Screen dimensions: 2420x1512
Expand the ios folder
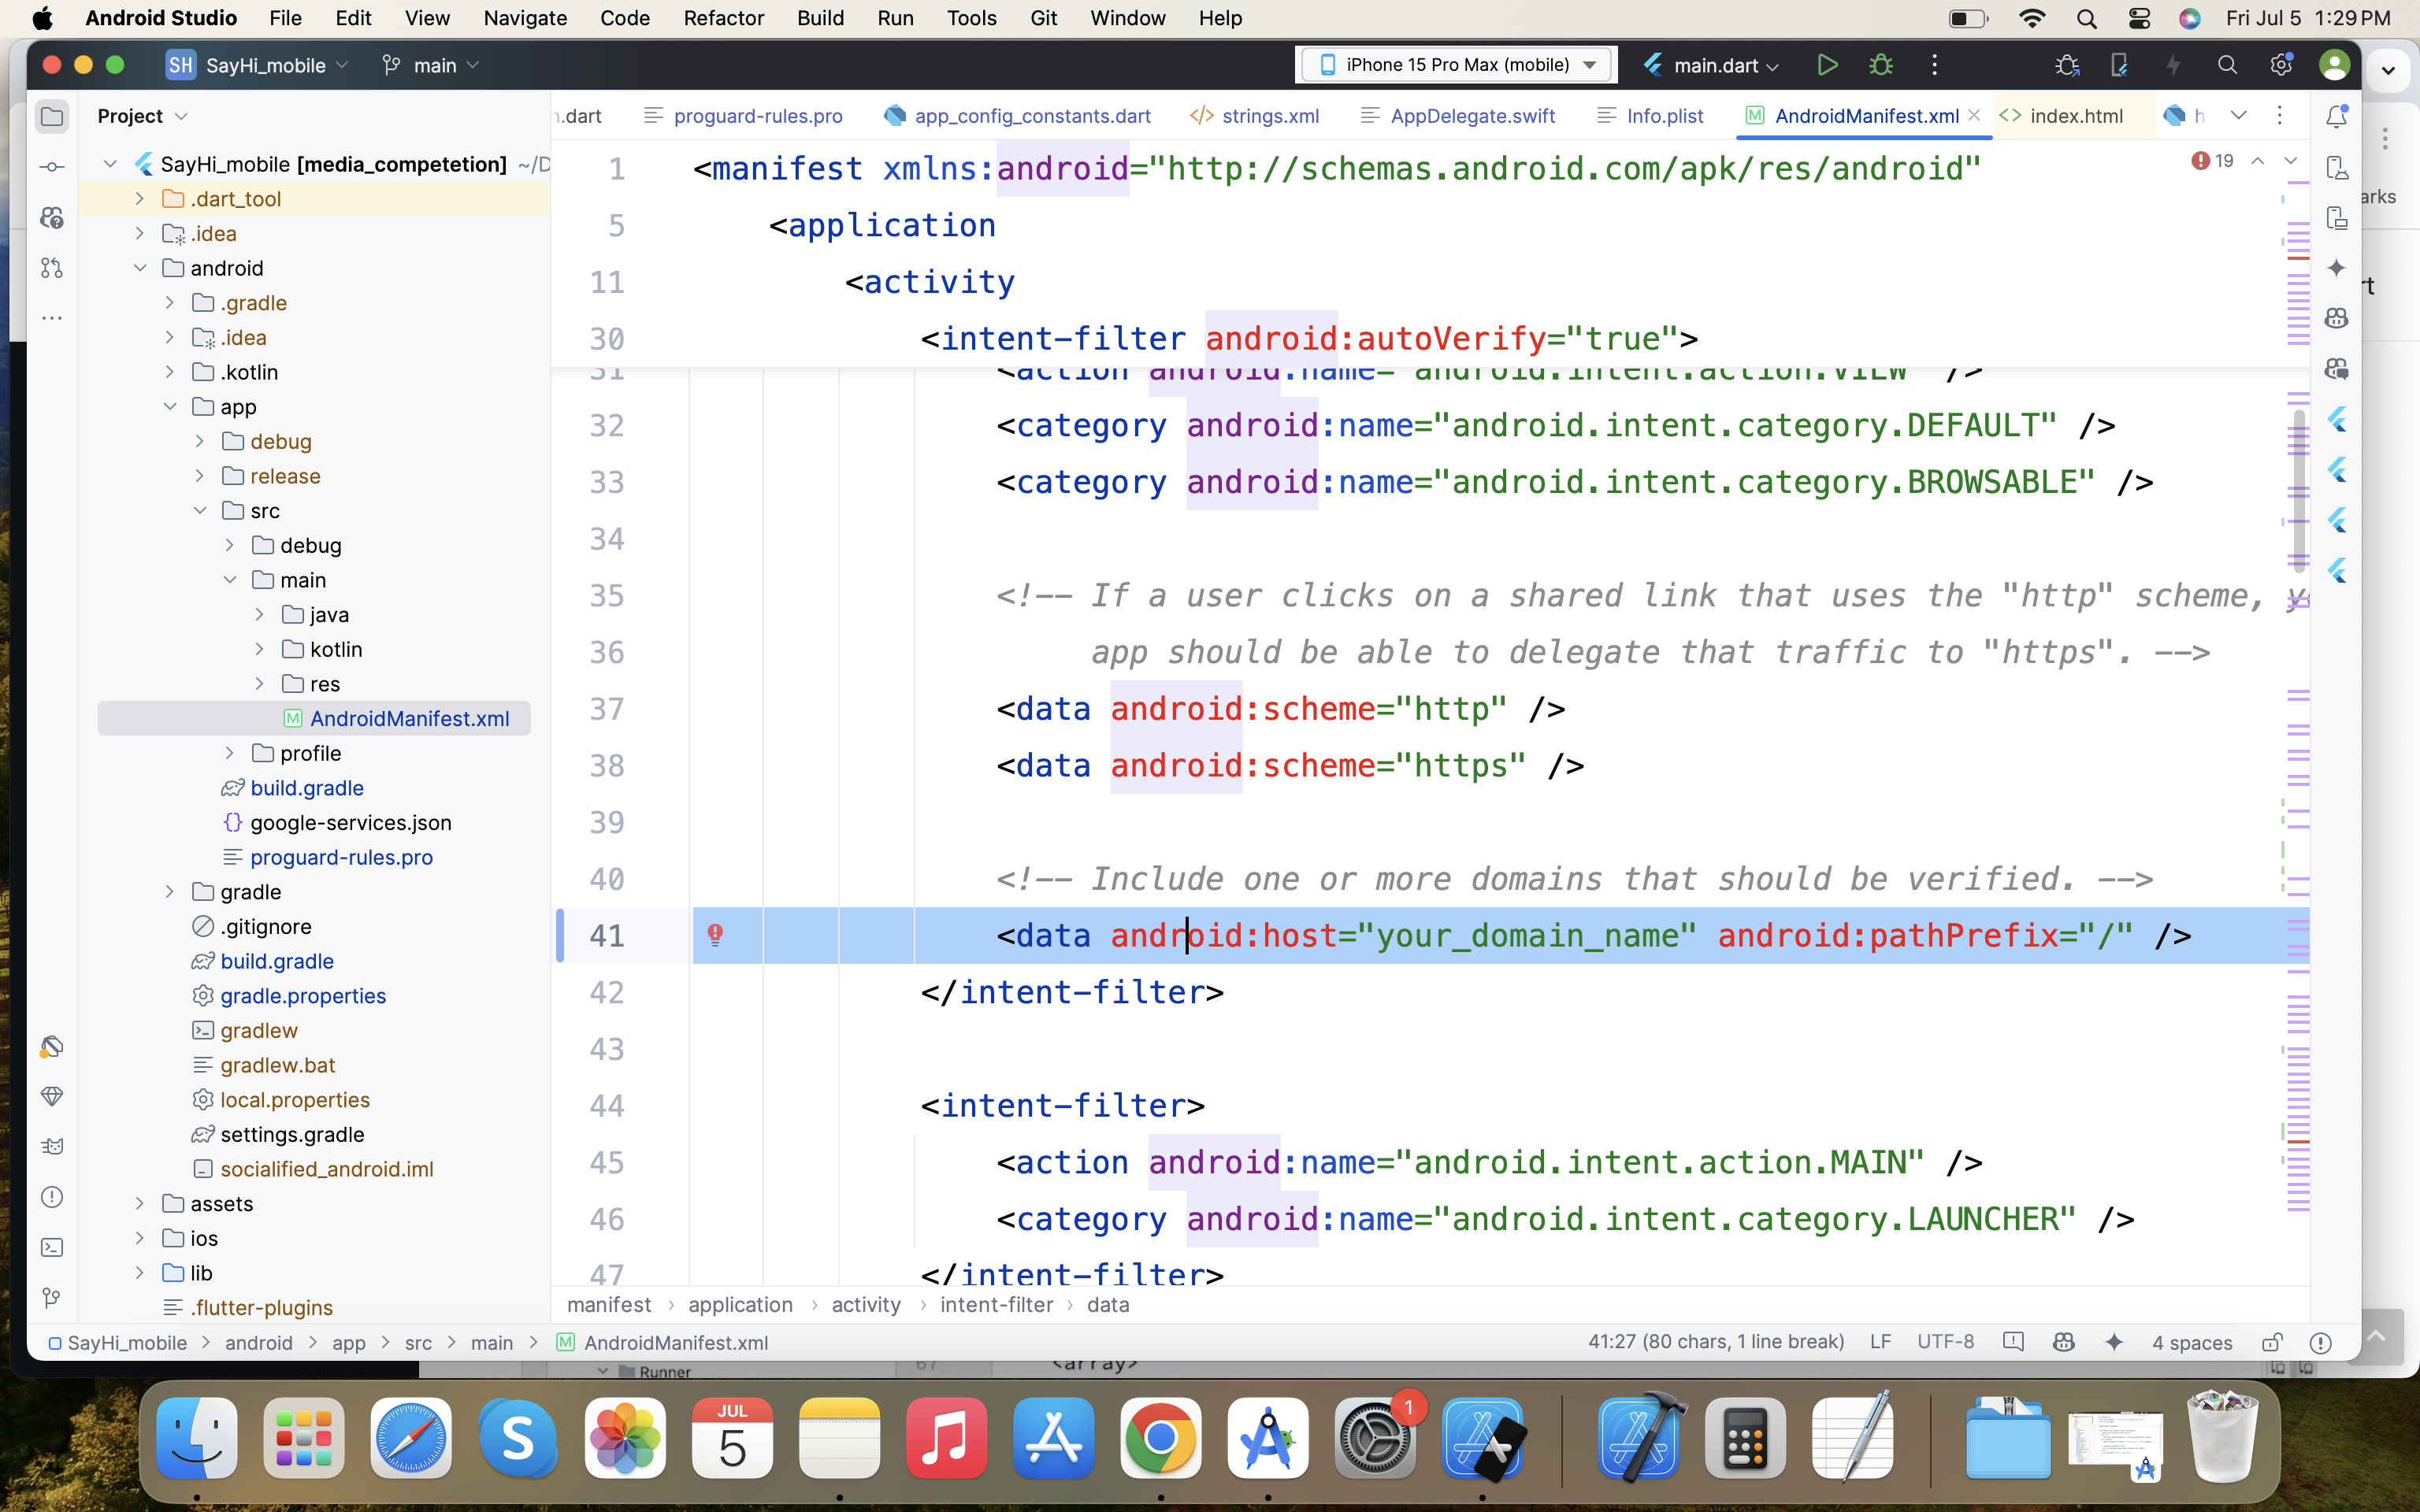140,1238
